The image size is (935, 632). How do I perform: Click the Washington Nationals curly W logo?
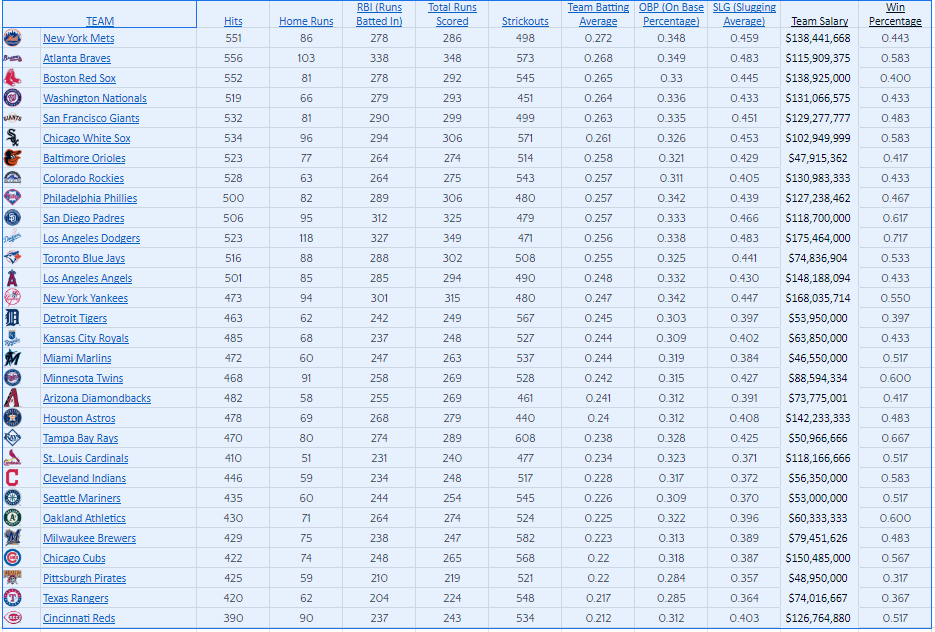(12, 98)
